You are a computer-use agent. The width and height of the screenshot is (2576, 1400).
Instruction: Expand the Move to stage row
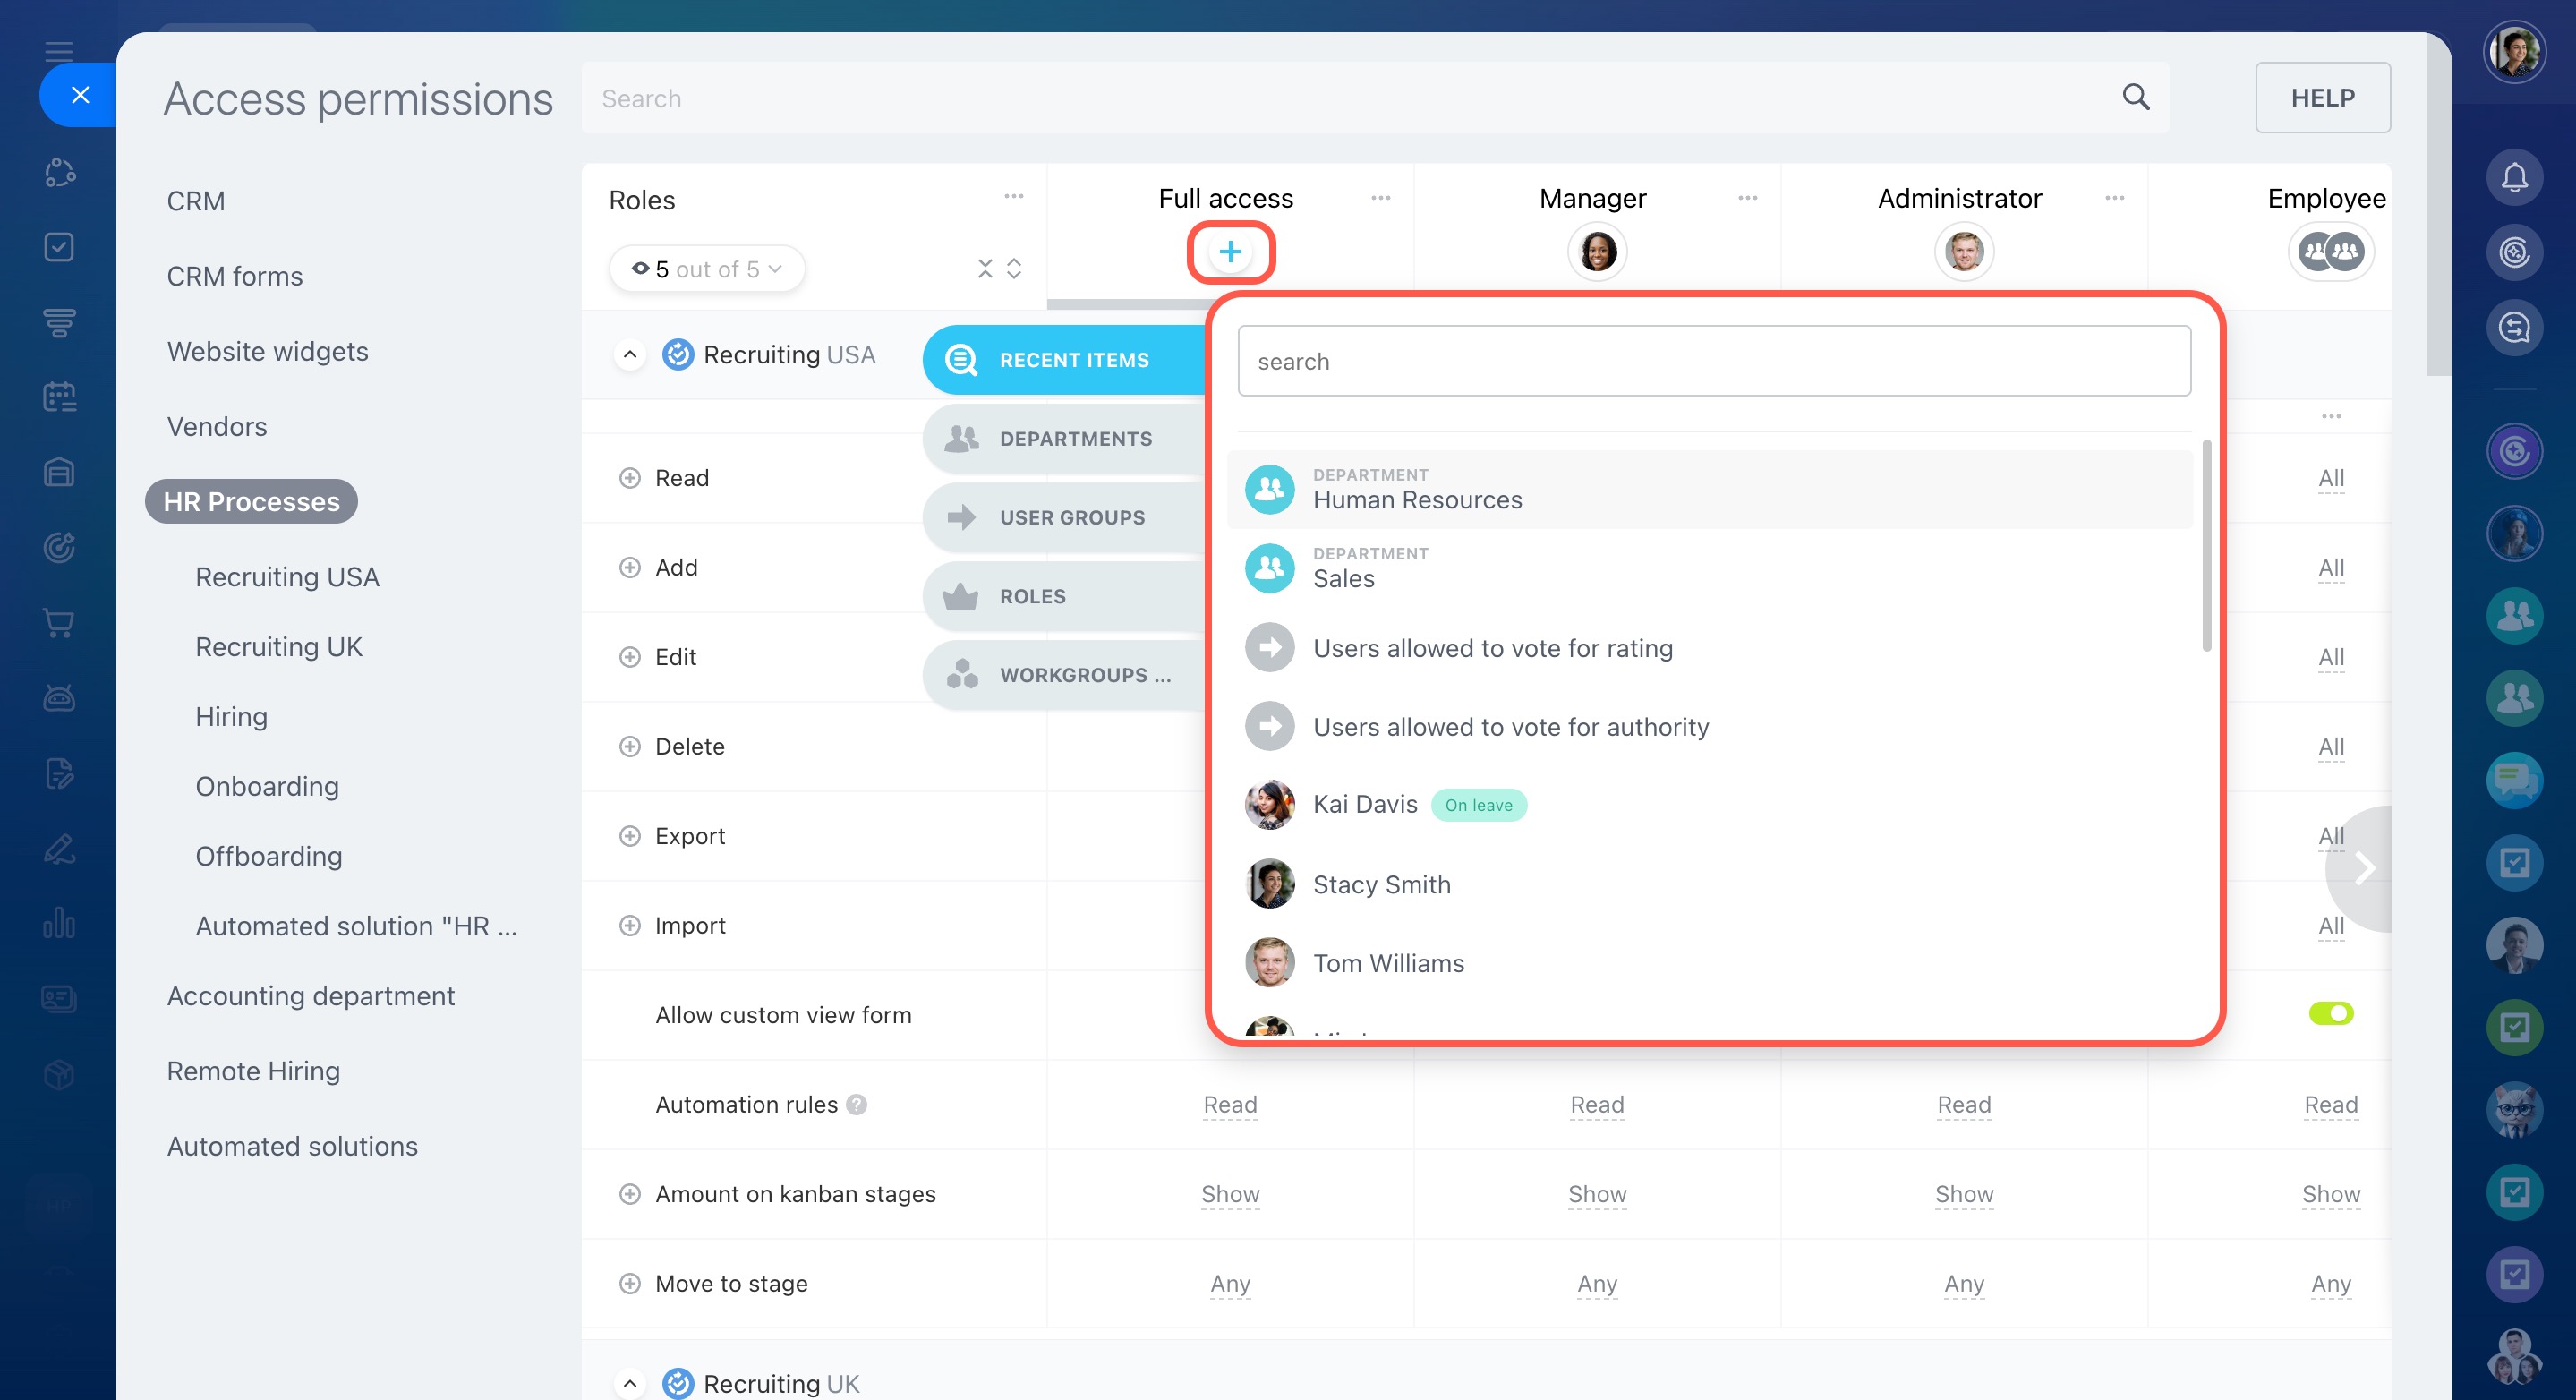[629, 1283]
